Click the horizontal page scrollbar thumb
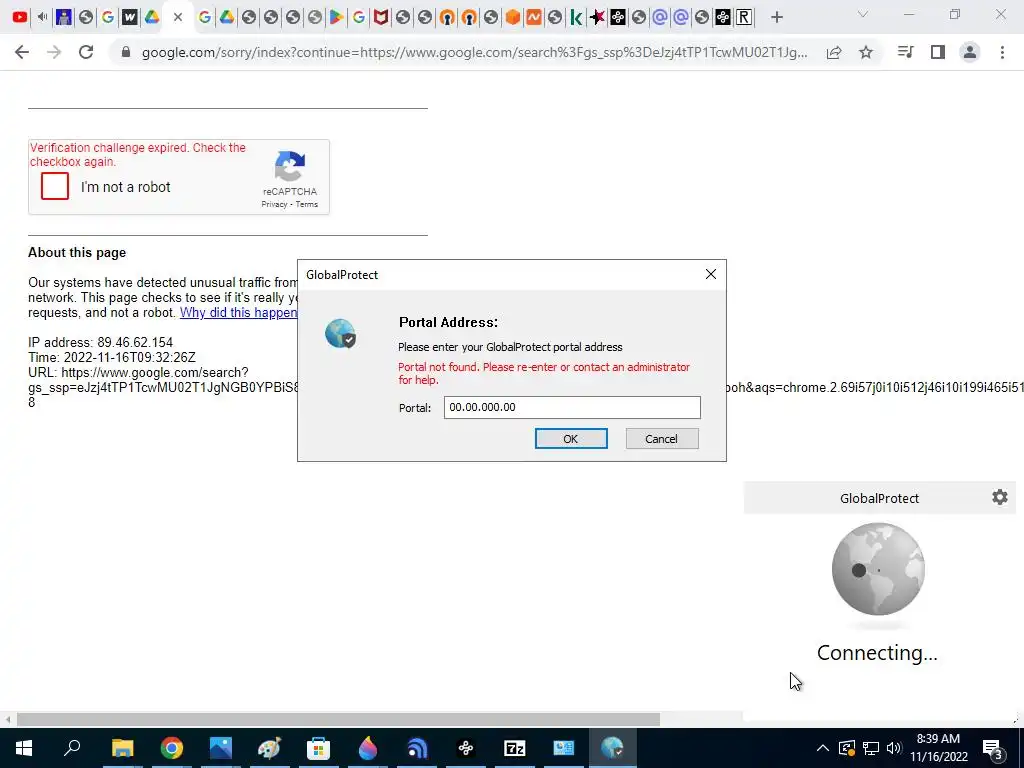The width and height of the screenshot is (1024, 768). coord(338,720)
